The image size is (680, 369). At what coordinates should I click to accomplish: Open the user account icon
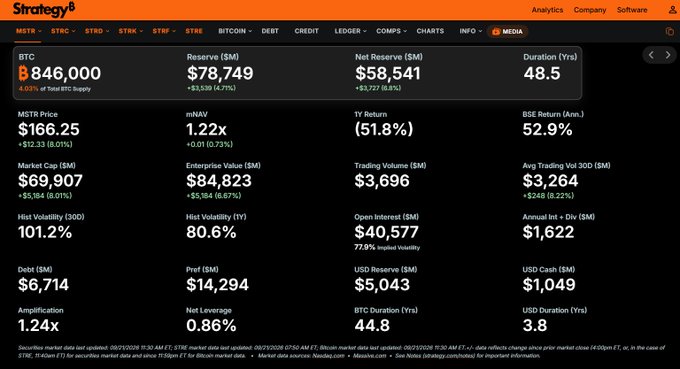coord(673,10)
